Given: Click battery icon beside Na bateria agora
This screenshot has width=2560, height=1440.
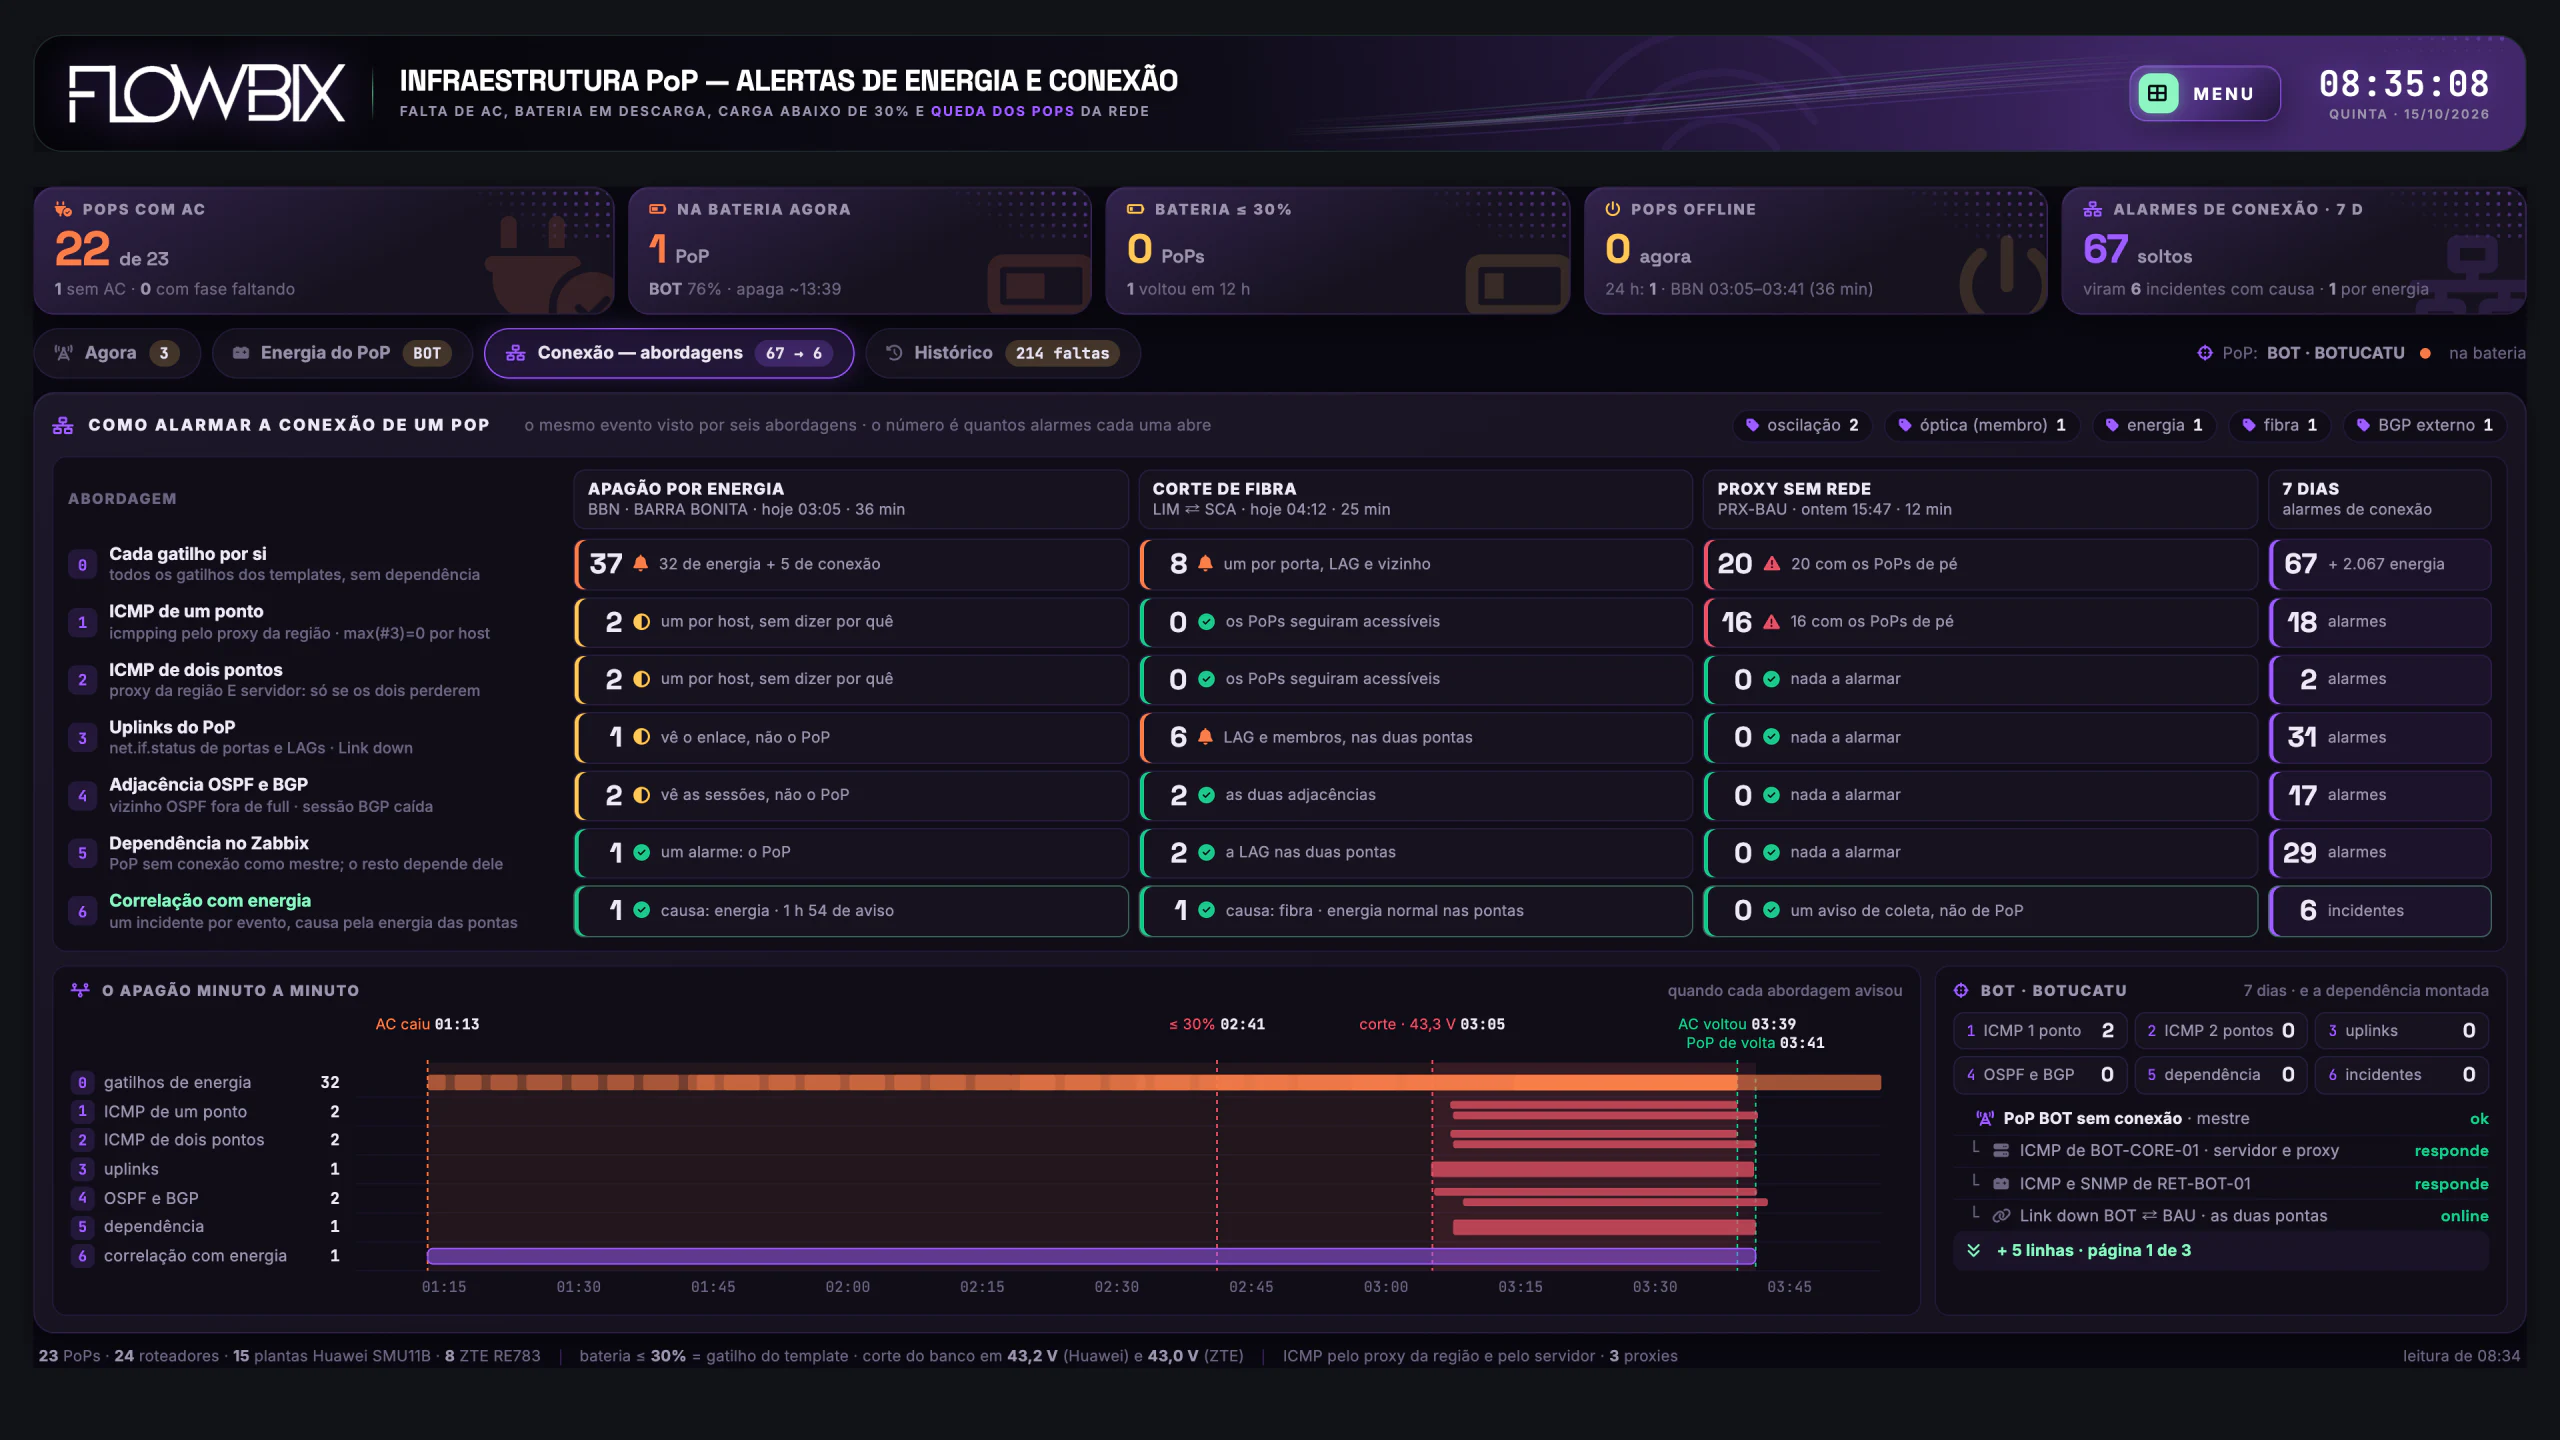Looking at the screenshot, I should pyautogui.click(x=657, y=209).
